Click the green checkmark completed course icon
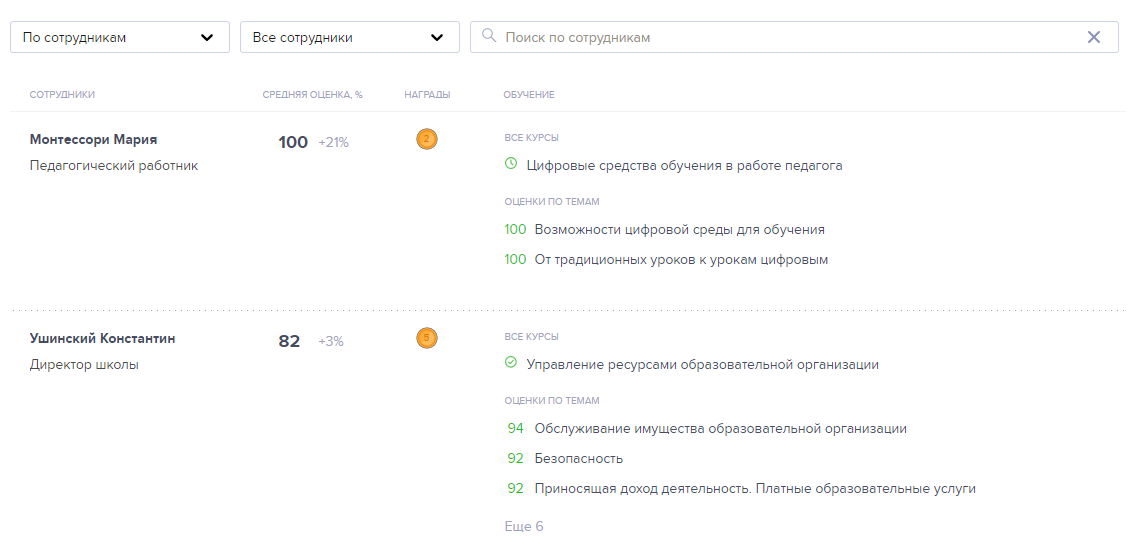The image size is (1134, 547). 511,363
